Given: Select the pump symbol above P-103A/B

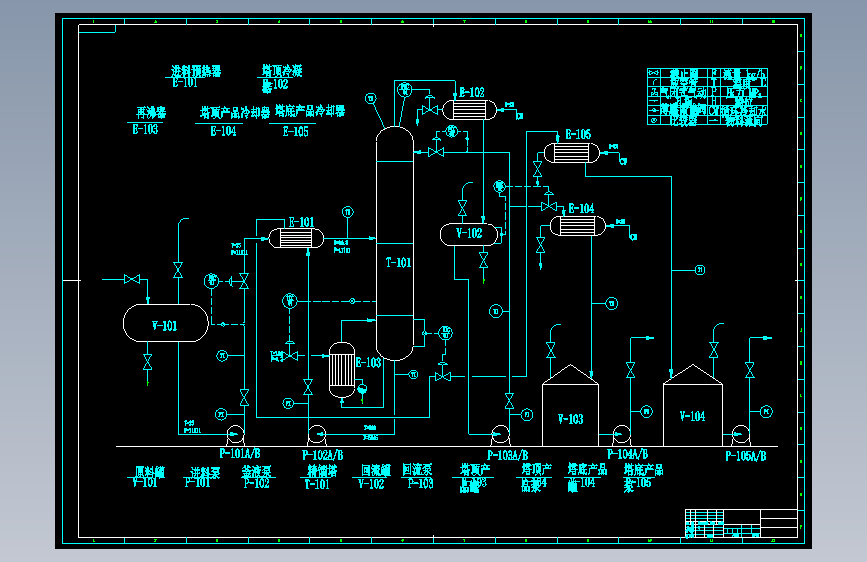Looking at the screenshot, I should click(500, 435).
